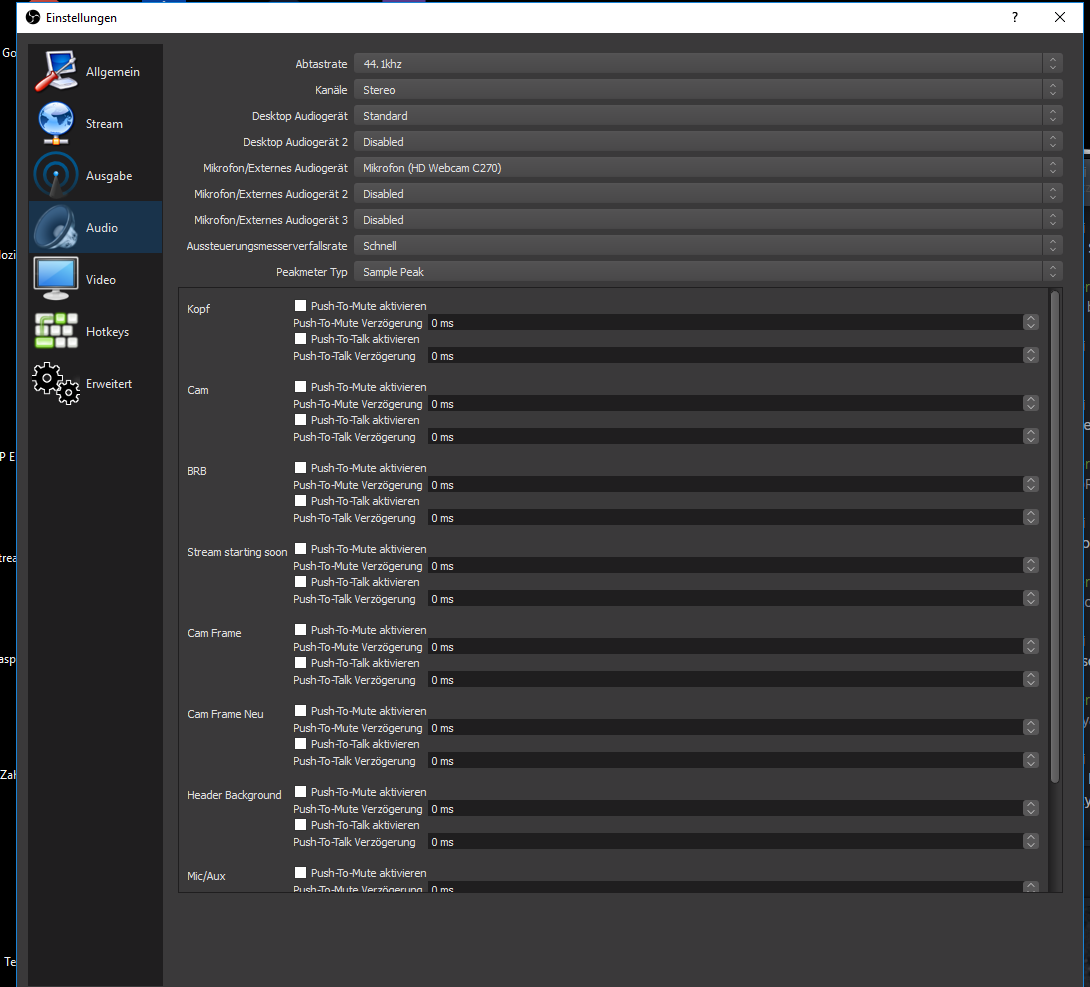The height and width of the screenshot is (987, 1090).
Task: Click Cam Push-To-Mute Verzögerung field
Action: tap(733, 403)
